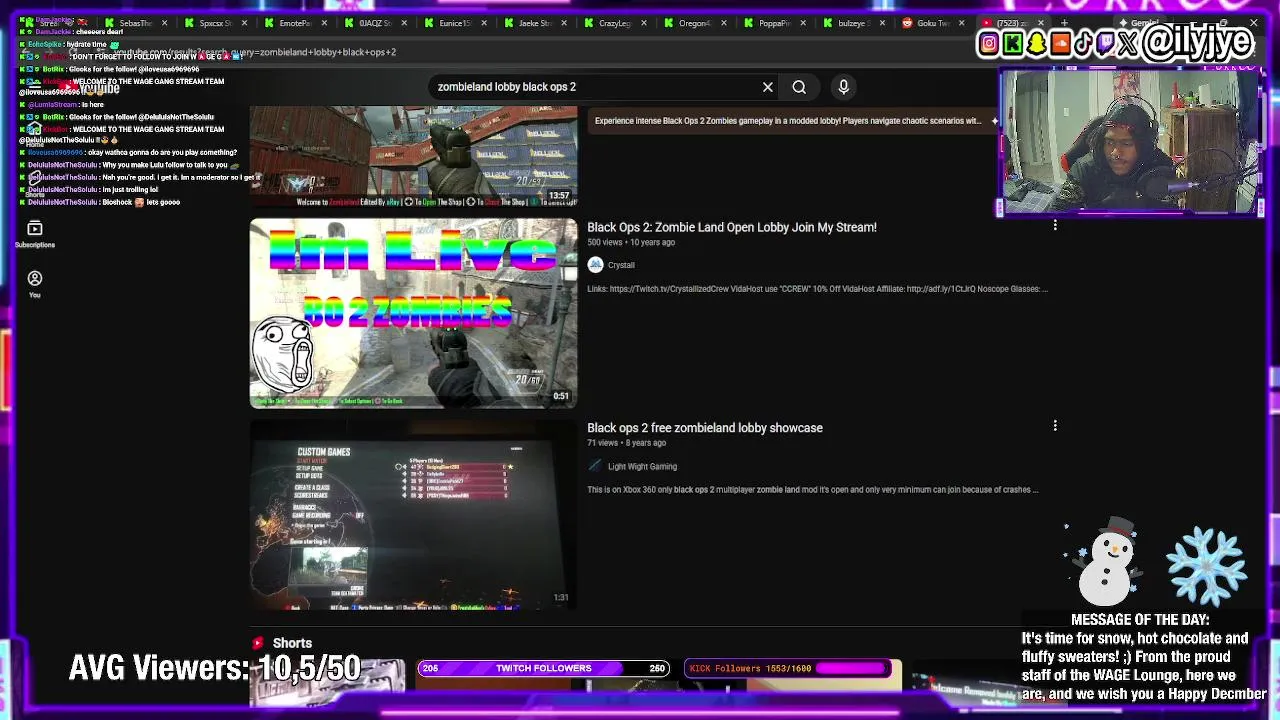Screen dimensions: 1280x720
Task: Open options menu for free zombieland lobby showcase
Action: [1055, 426]
